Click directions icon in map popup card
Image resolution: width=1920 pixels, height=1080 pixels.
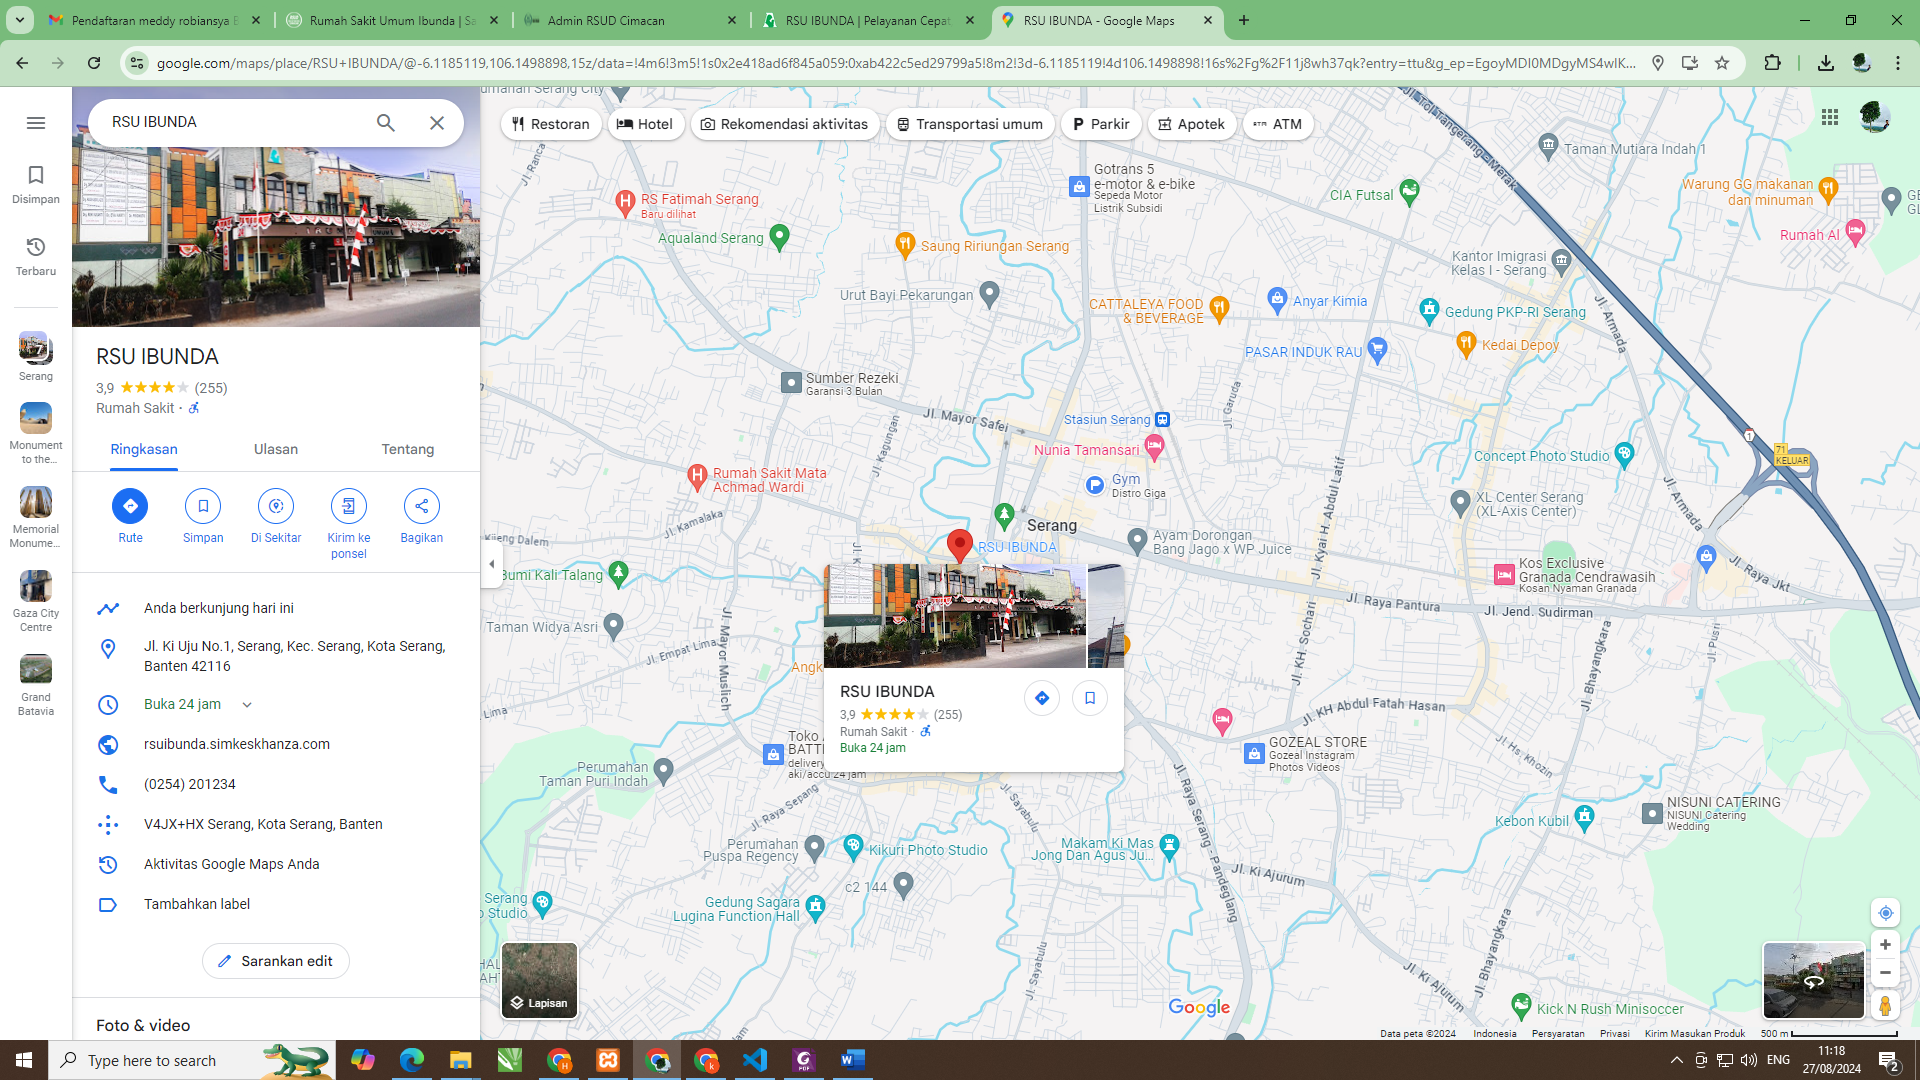pos(1042,698)
